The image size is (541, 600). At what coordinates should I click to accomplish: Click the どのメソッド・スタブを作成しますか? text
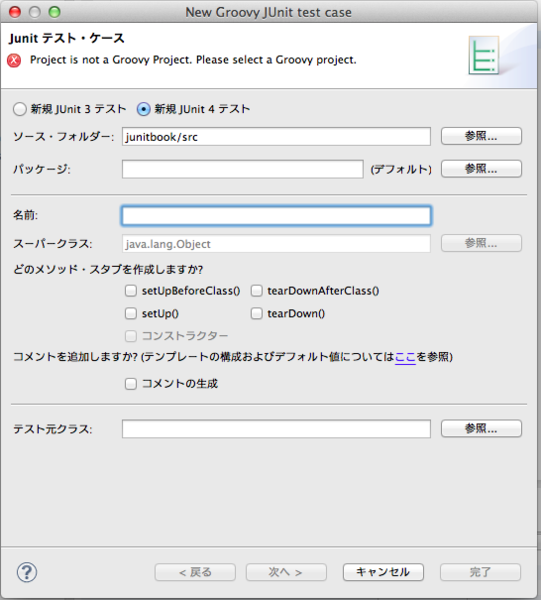coord(108,269)
